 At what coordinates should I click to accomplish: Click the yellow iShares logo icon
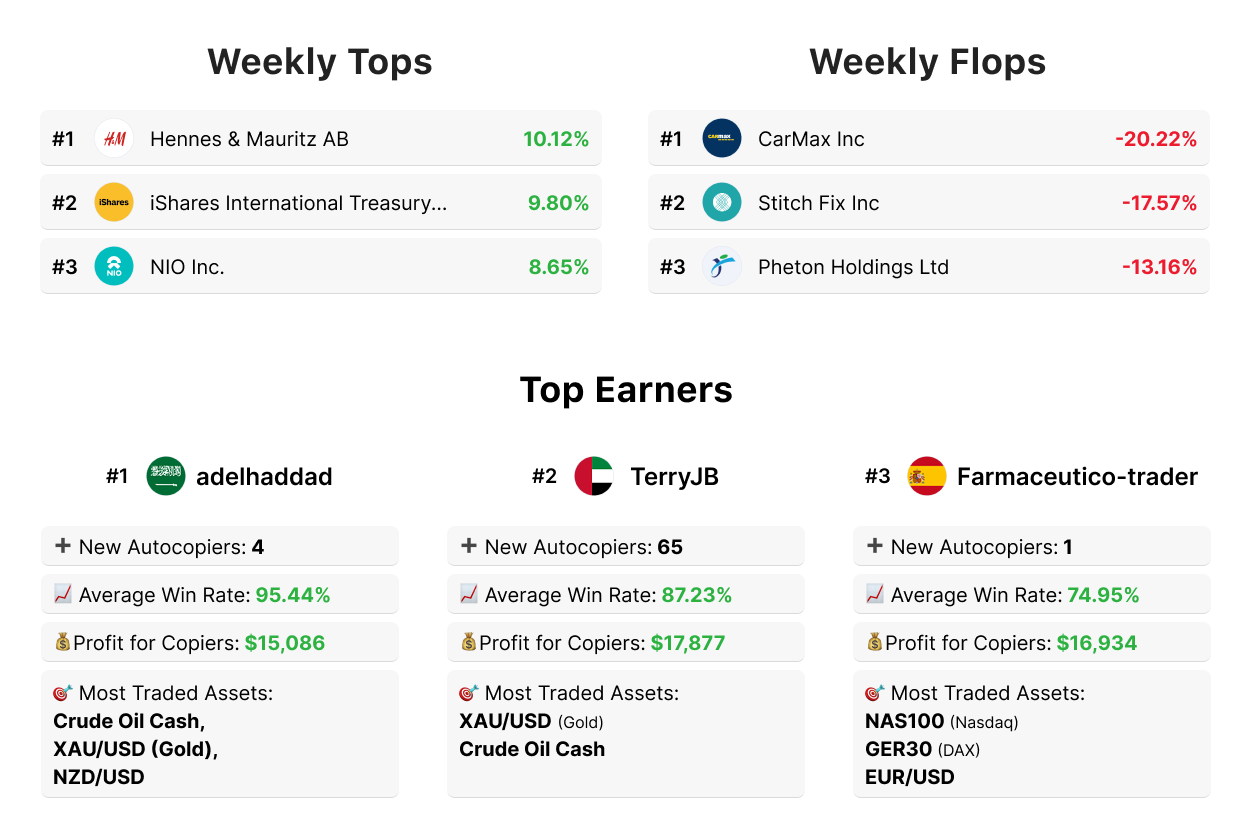(114, 203)
